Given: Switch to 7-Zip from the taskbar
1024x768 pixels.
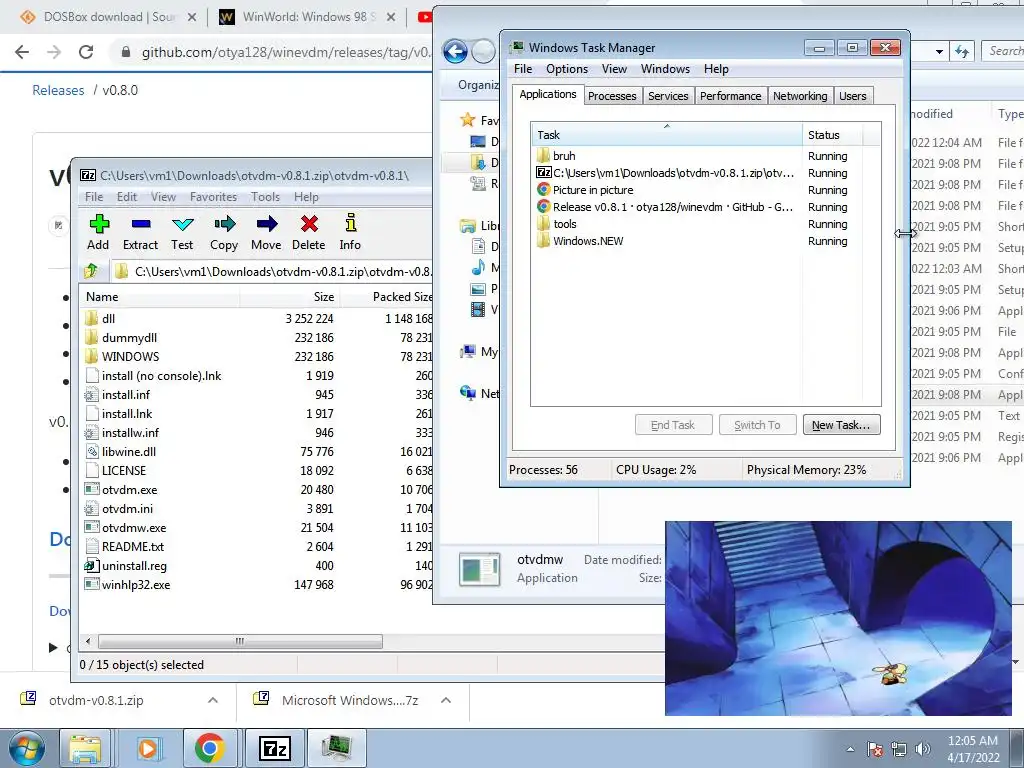Looking at the screenshot, I should 274,748.
